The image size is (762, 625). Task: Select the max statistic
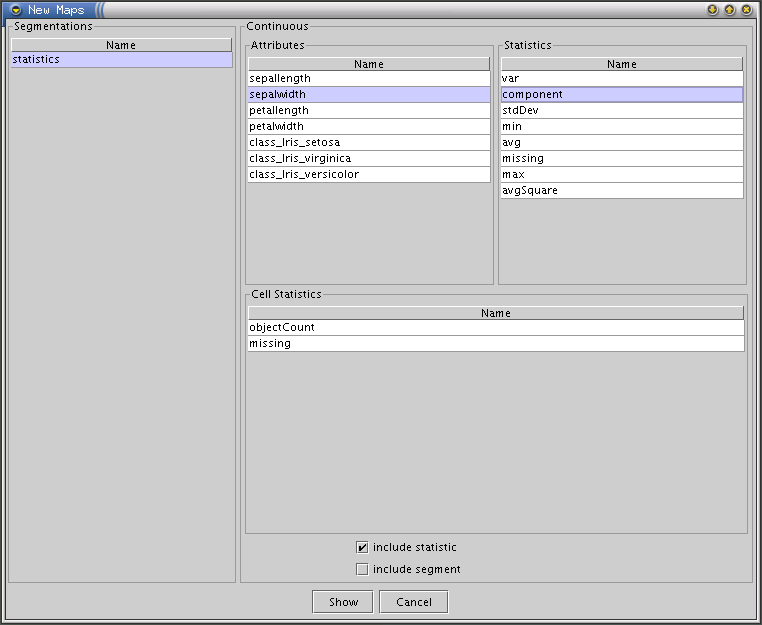point(622,174)
